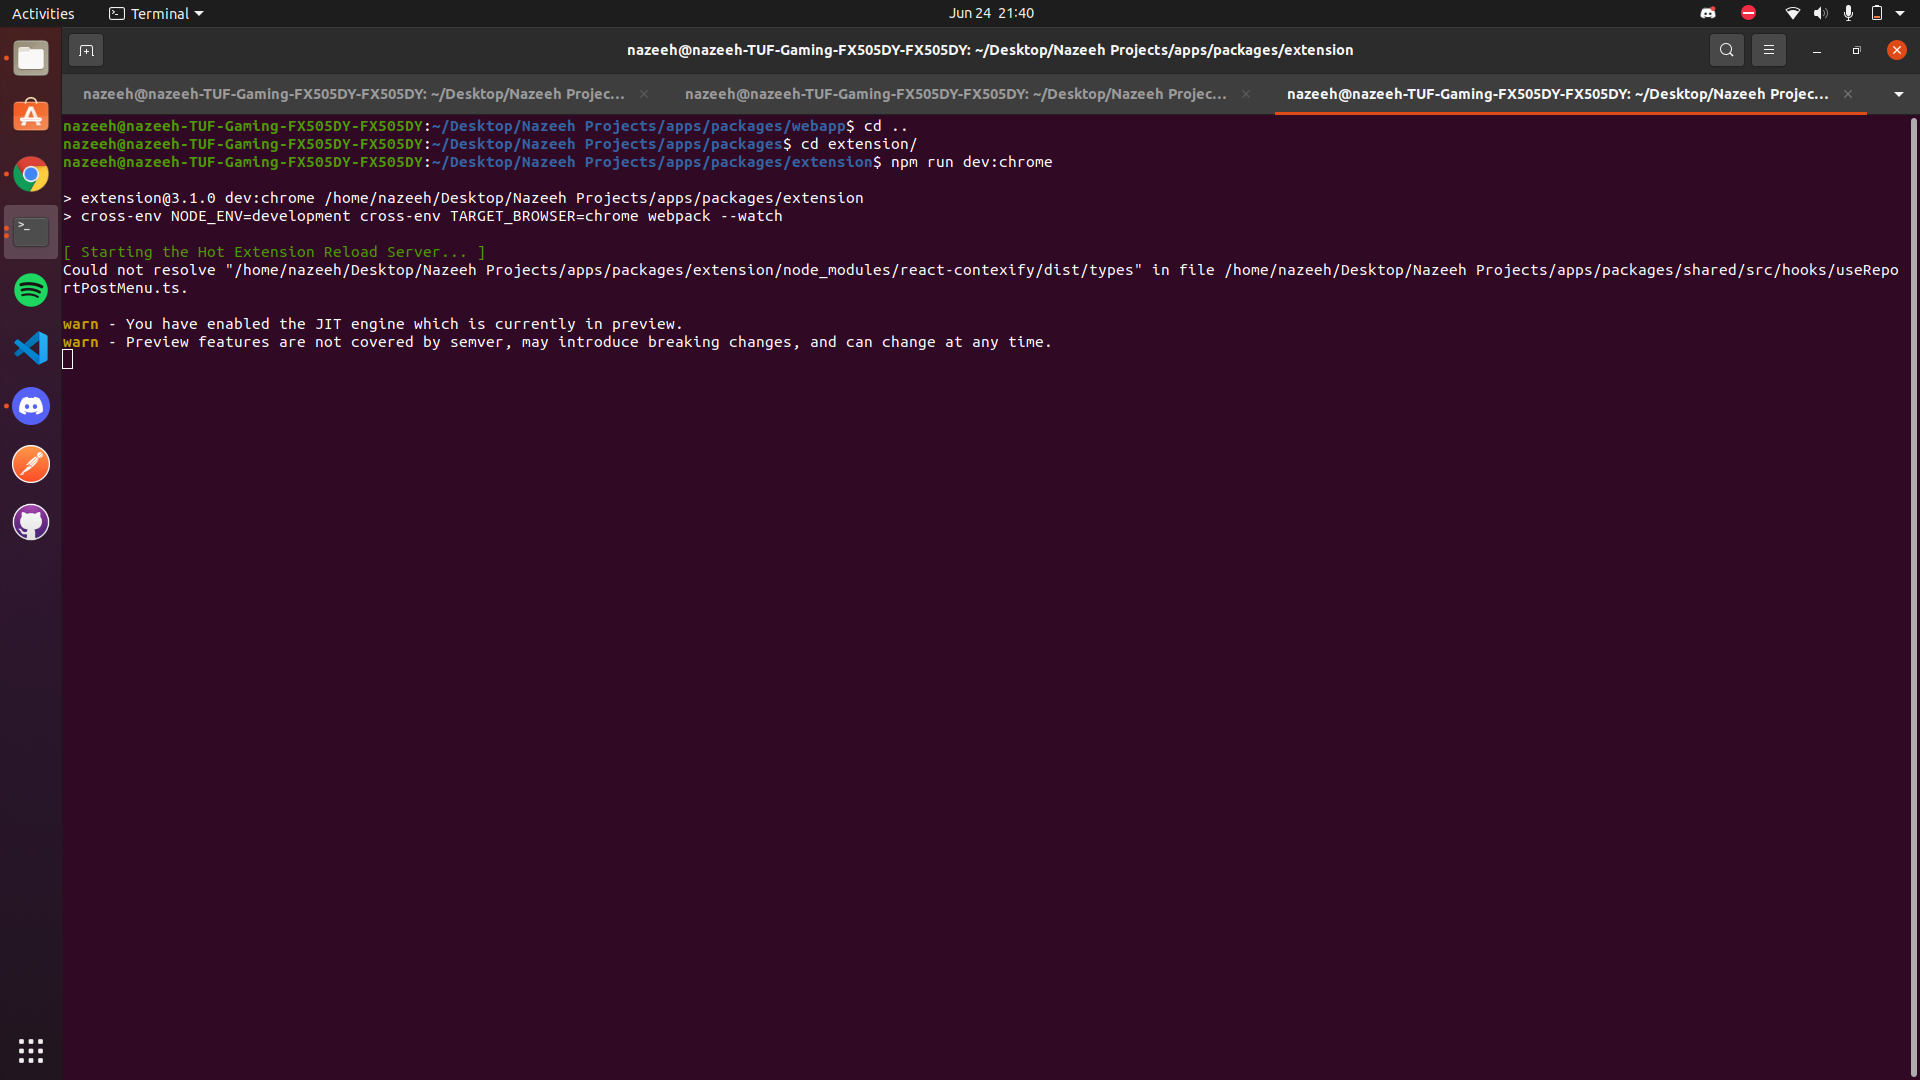Viewport: 1920px width, 1080px height.
Task: Launch Google Chrome from the dock
Action: point(31,175)
